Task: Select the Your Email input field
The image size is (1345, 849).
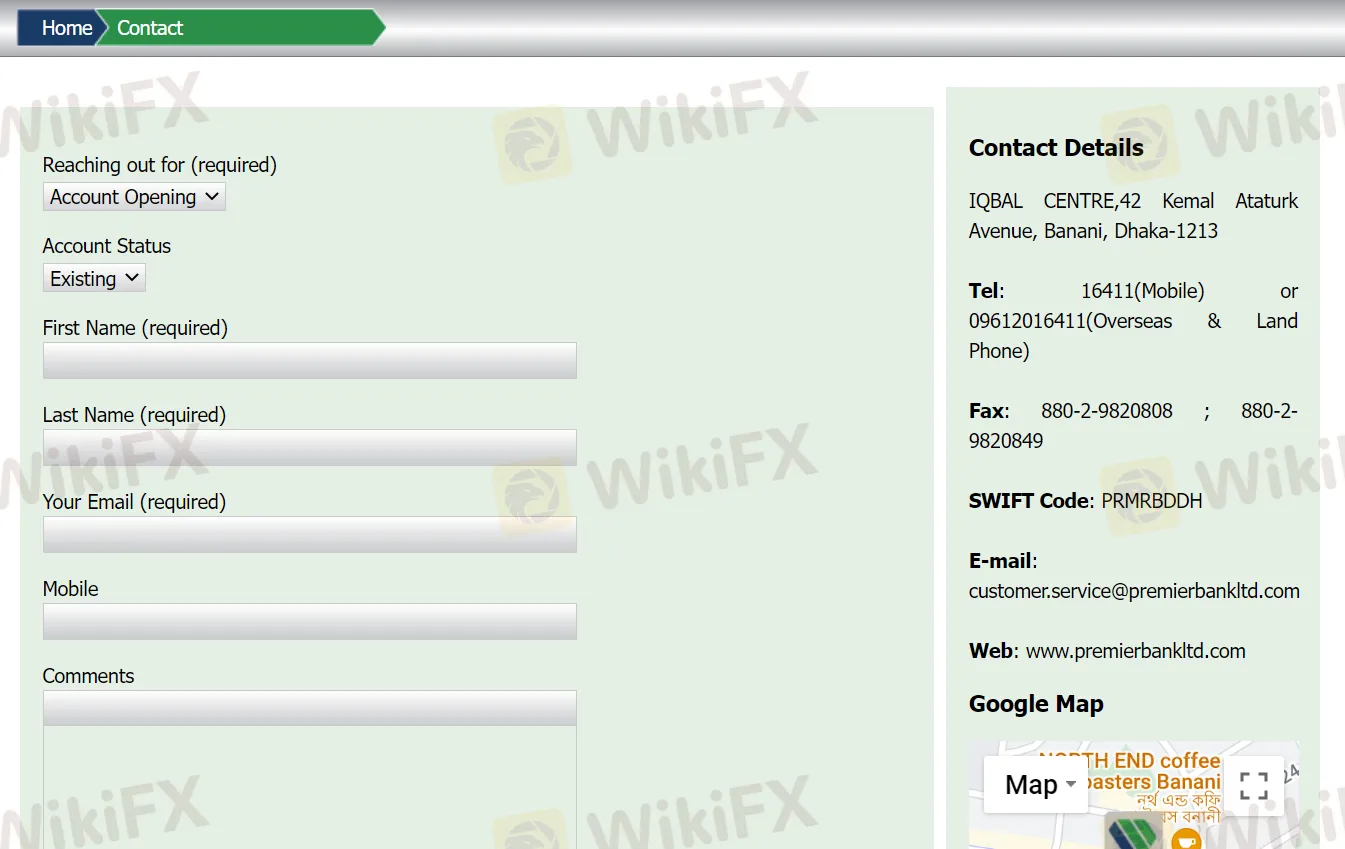Action: [309, 534]
